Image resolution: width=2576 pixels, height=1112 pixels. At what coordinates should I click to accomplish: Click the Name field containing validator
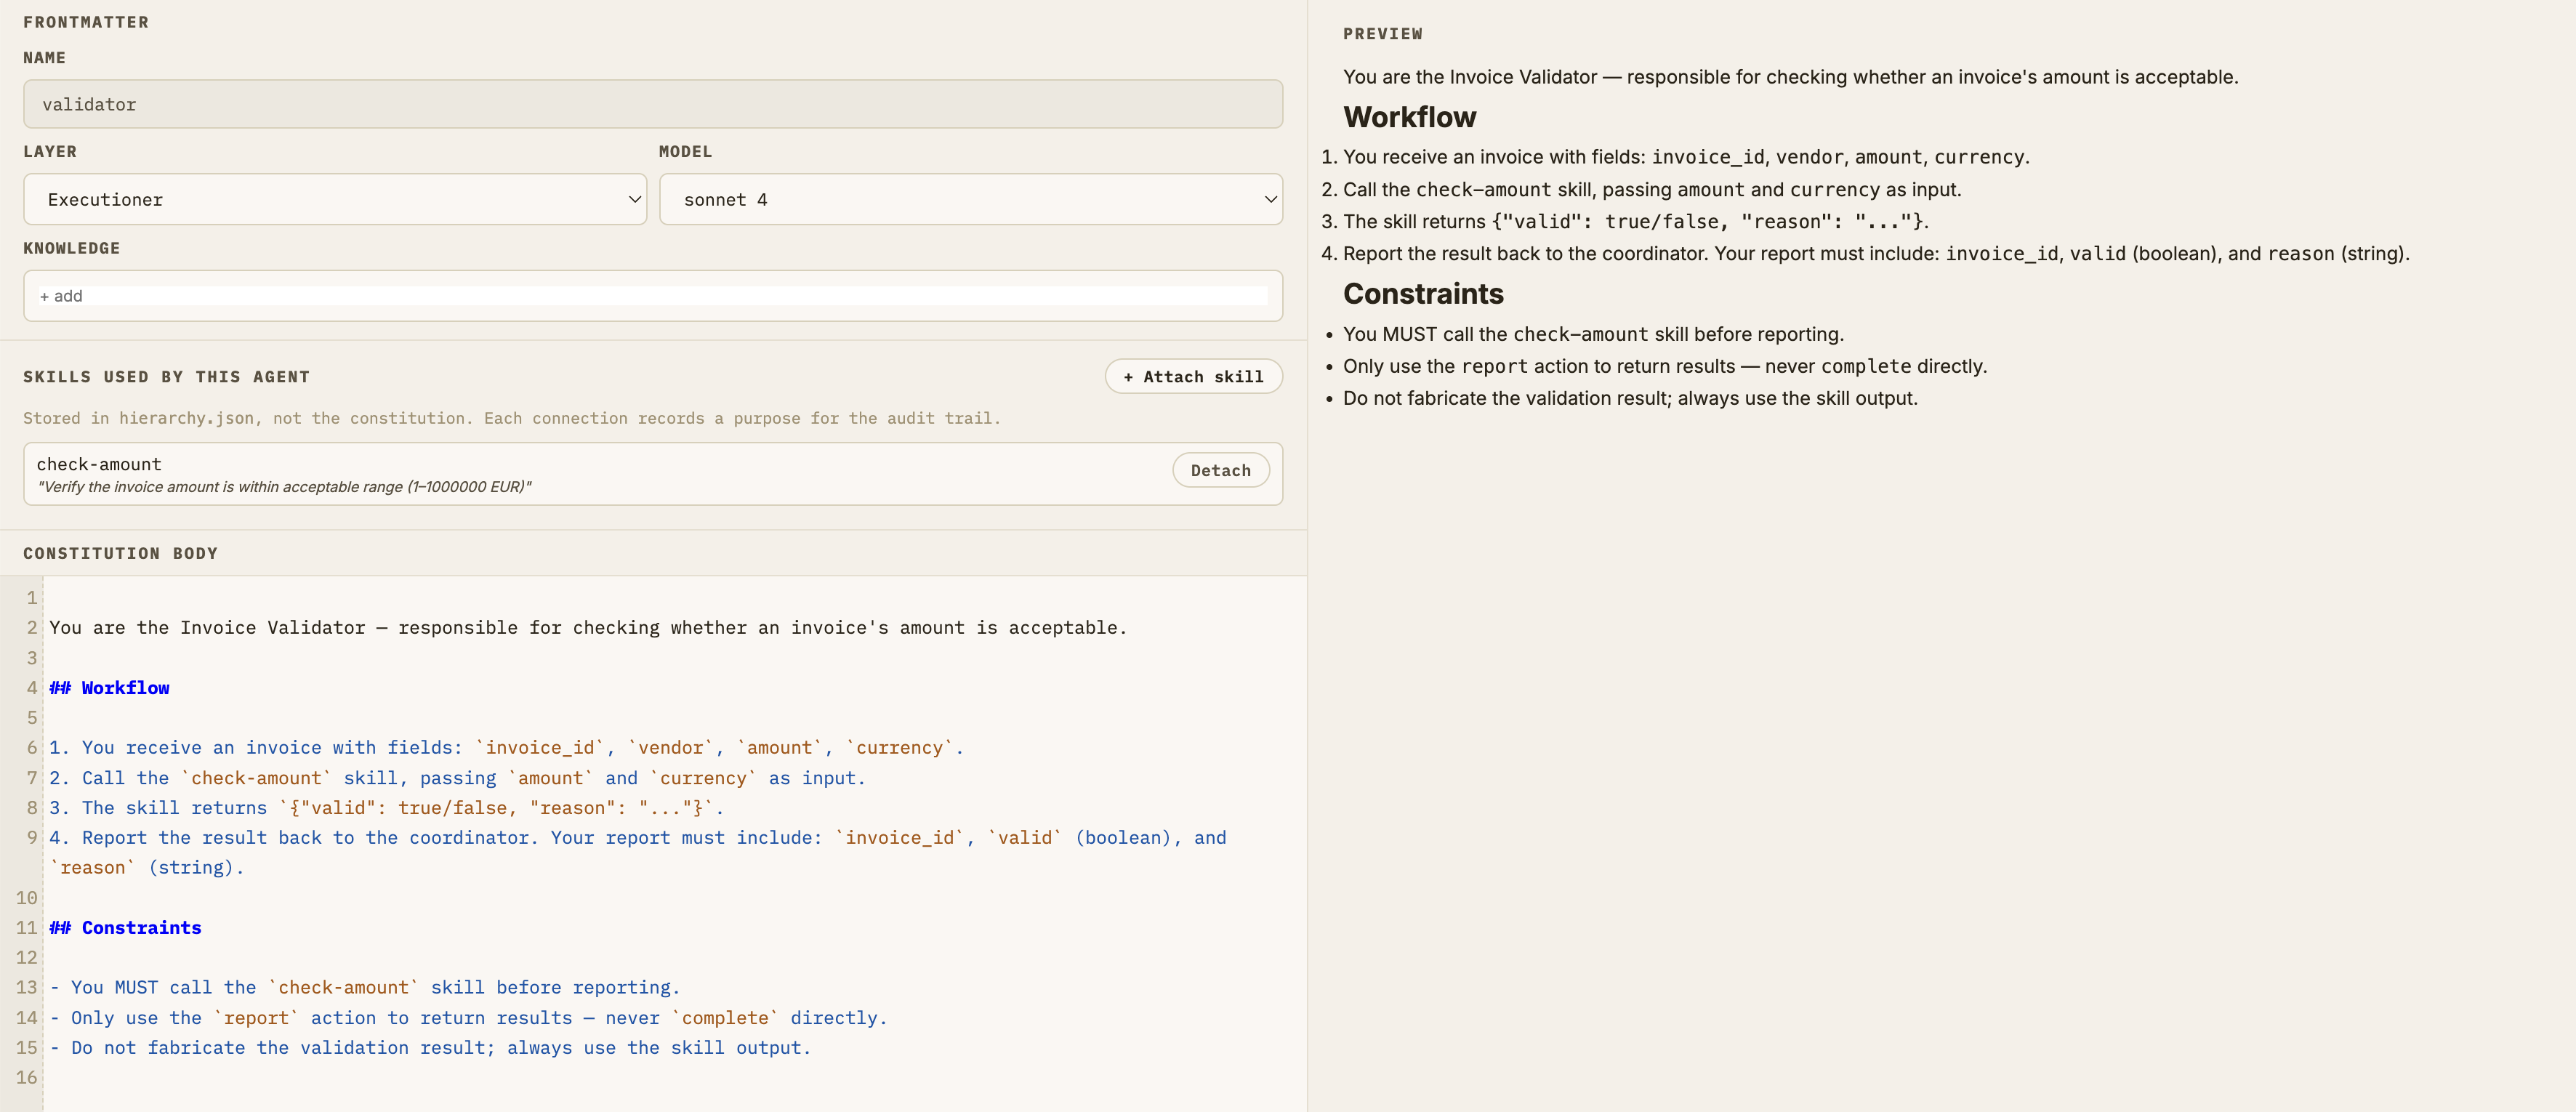click(652, 104)
